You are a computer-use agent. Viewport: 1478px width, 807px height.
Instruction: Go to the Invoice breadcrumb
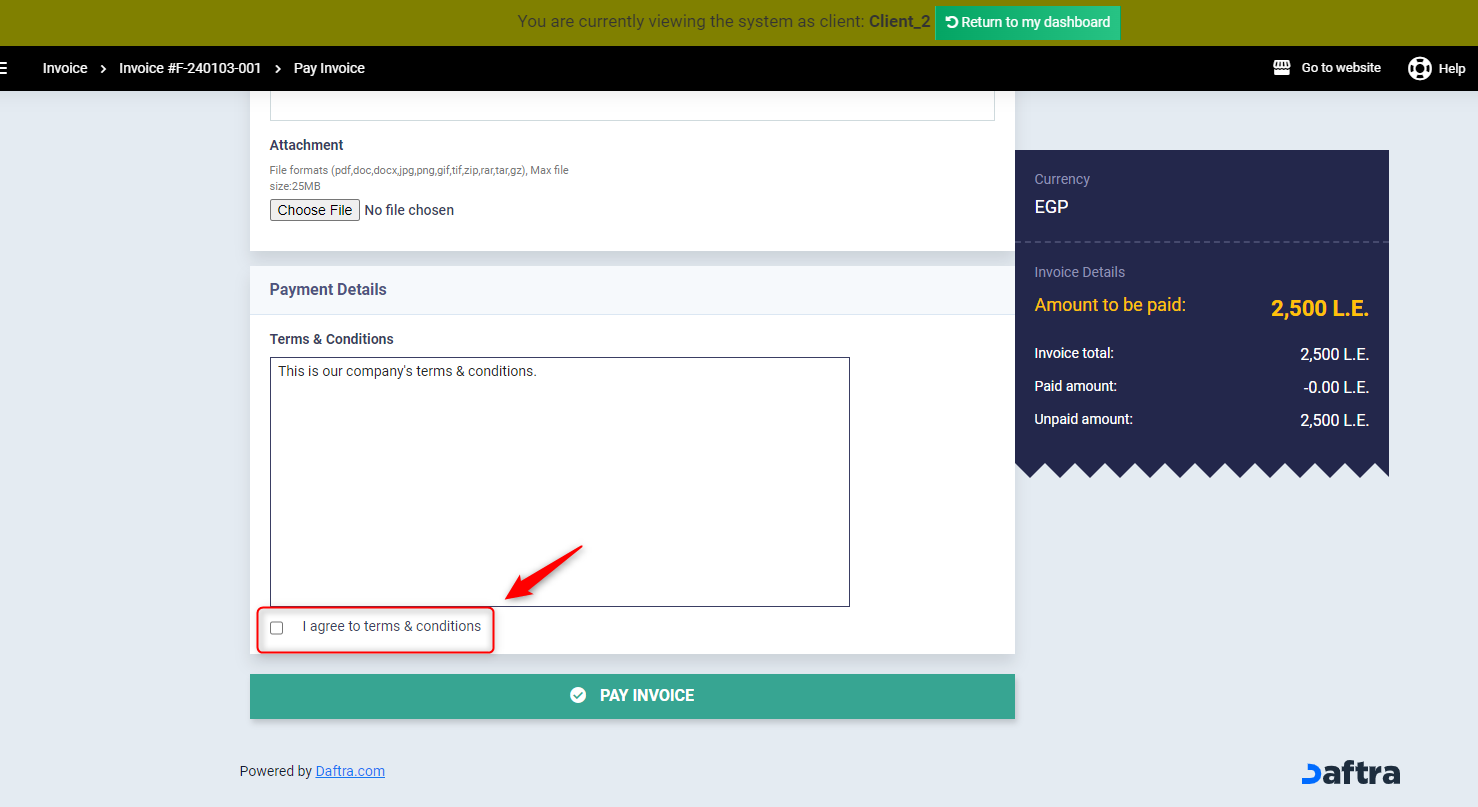[x=65, y=68]
